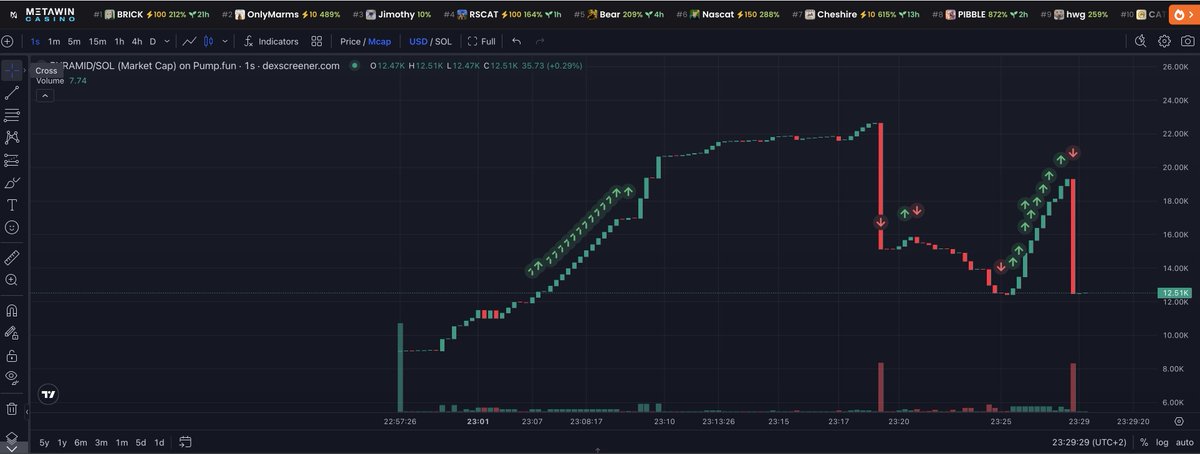Set range to 1d
Image resolution: width=1200 pixels, height=454 pixels.
(159, 442)
